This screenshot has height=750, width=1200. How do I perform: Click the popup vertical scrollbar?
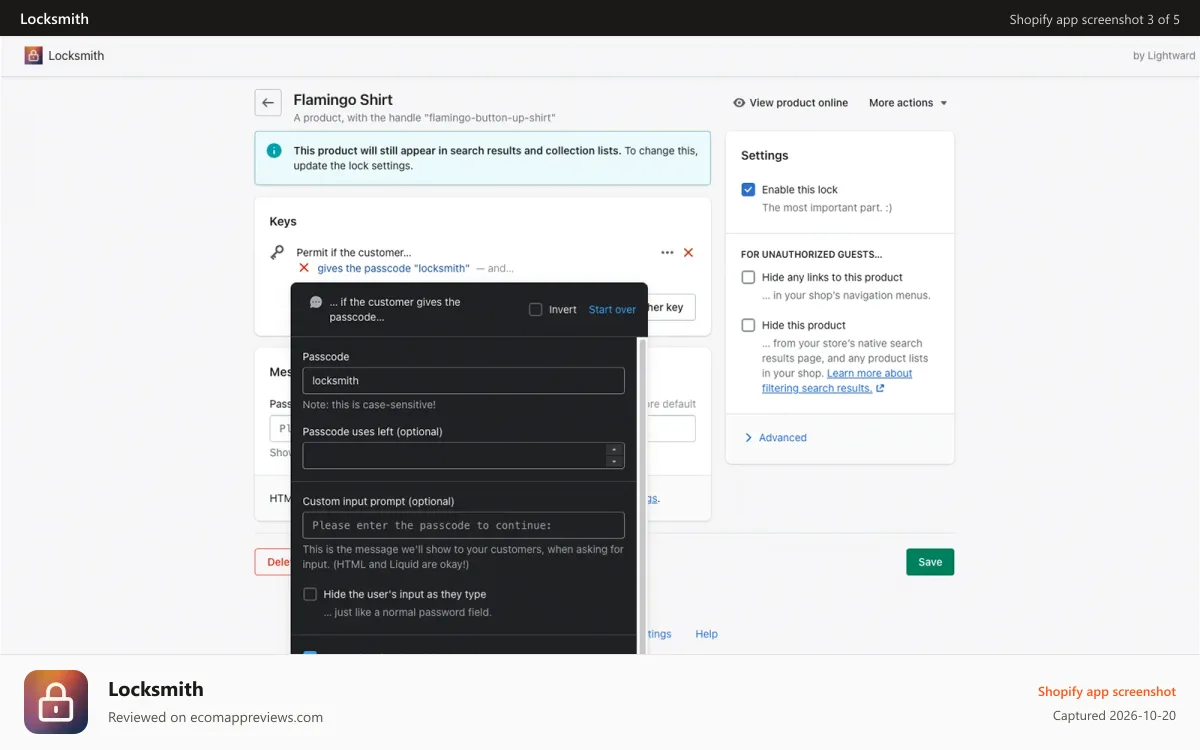pyautogui.click(x=642, y=497)
